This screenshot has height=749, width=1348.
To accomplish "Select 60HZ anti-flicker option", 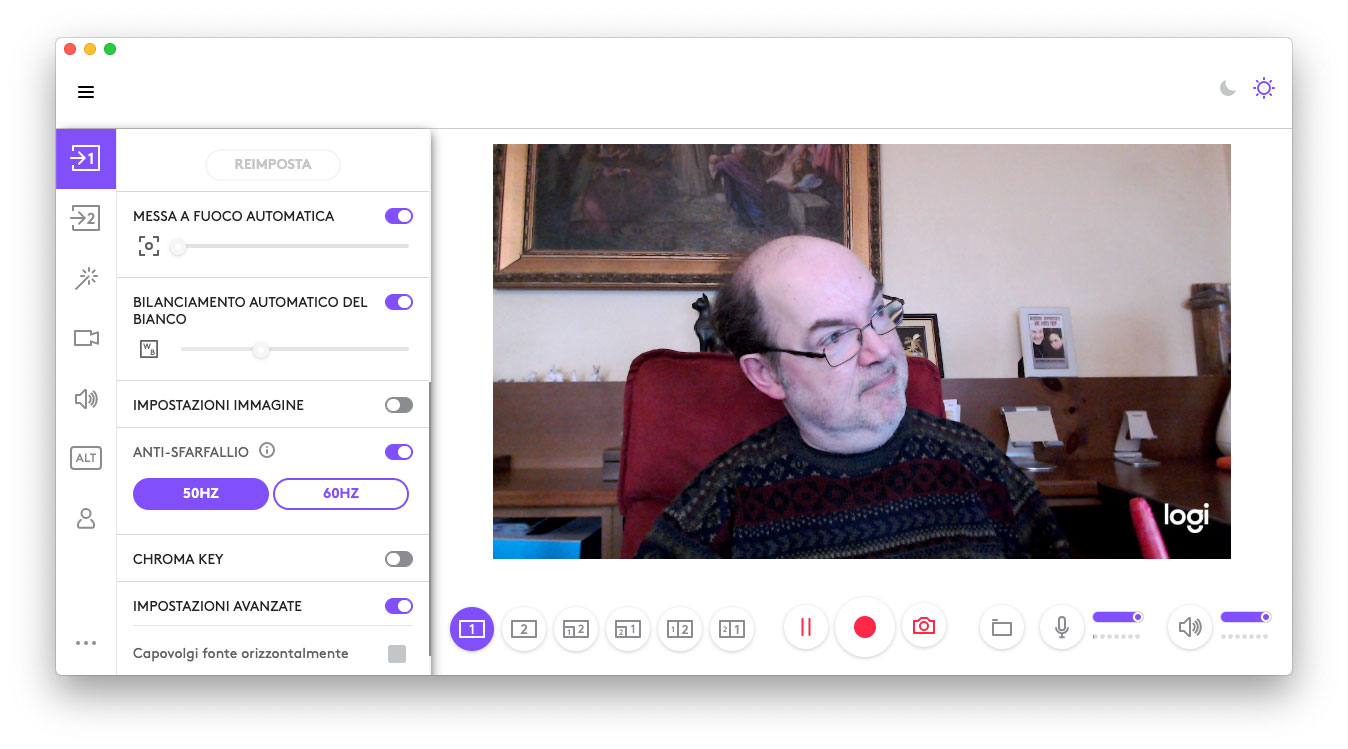I will pos(341,494).
